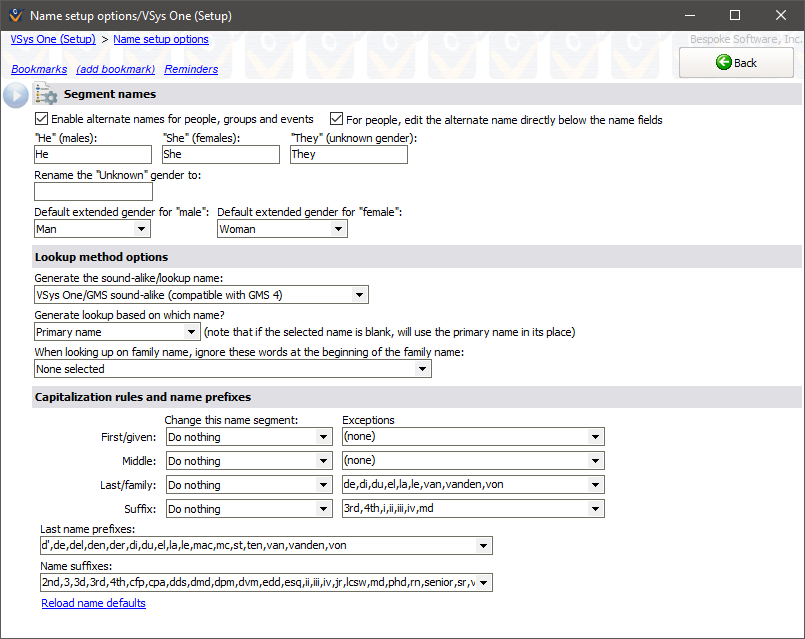This screenshot has height=639, width=805.
Task: Click the Rename Unknown gender input field
Action: (93, 192)
